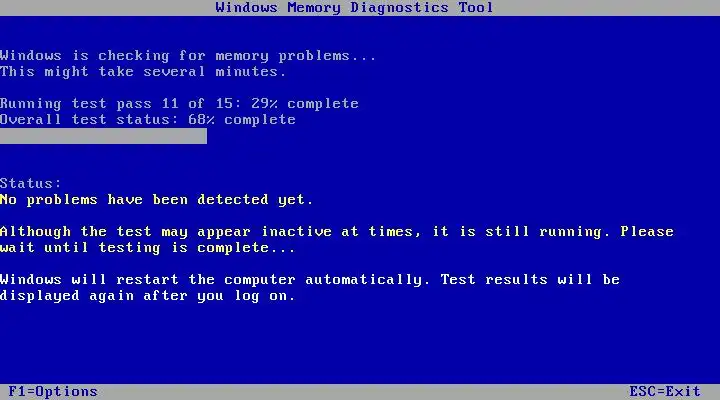Click the word 'Please' in yellow text
Viewport: 720px width, 400px height.
[x=647, y=231]
